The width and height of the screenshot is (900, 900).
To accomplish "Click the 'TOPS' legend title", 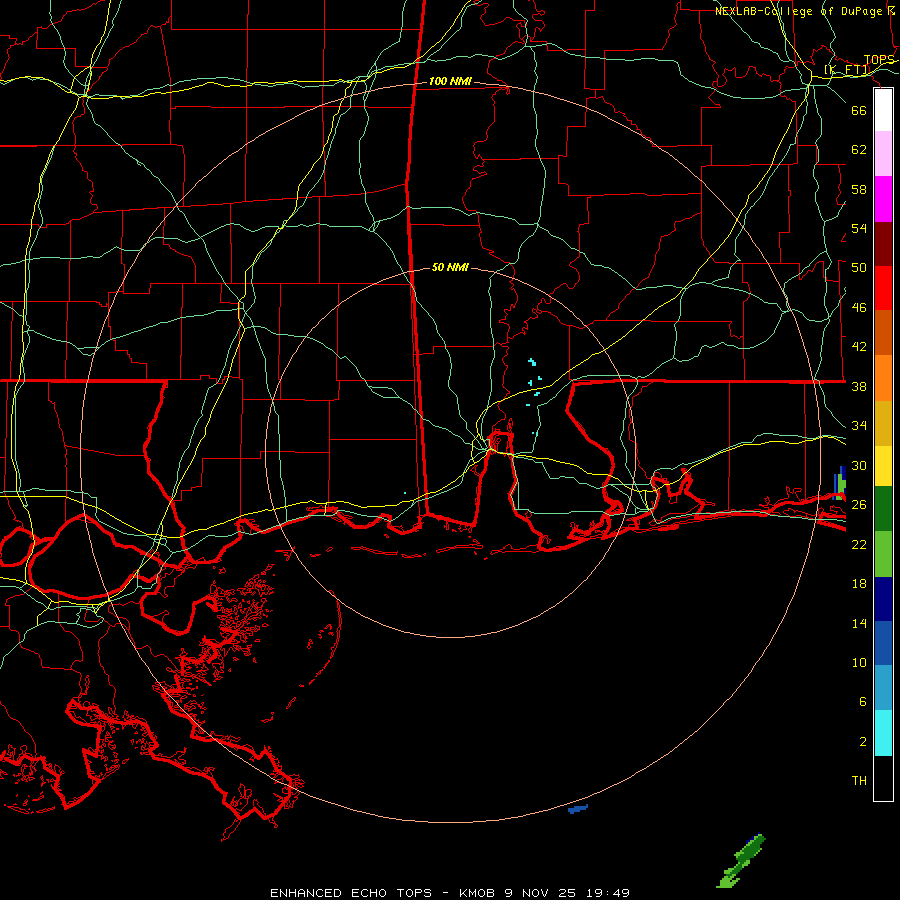I will pos(879,60).
